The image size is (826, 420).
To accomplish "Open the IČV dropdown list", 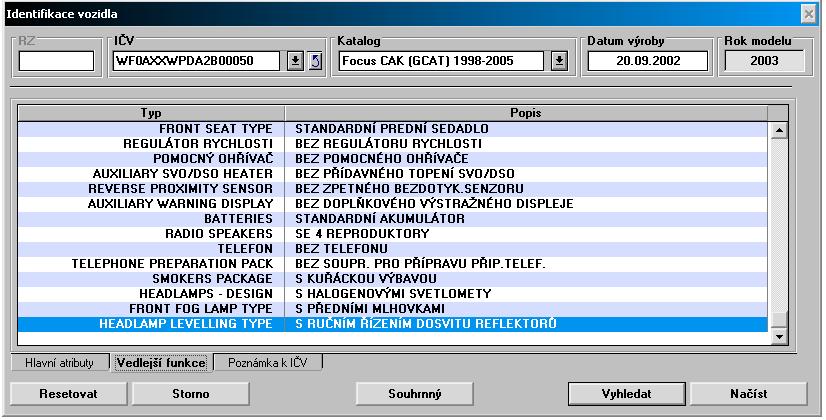I will point(295,61).
